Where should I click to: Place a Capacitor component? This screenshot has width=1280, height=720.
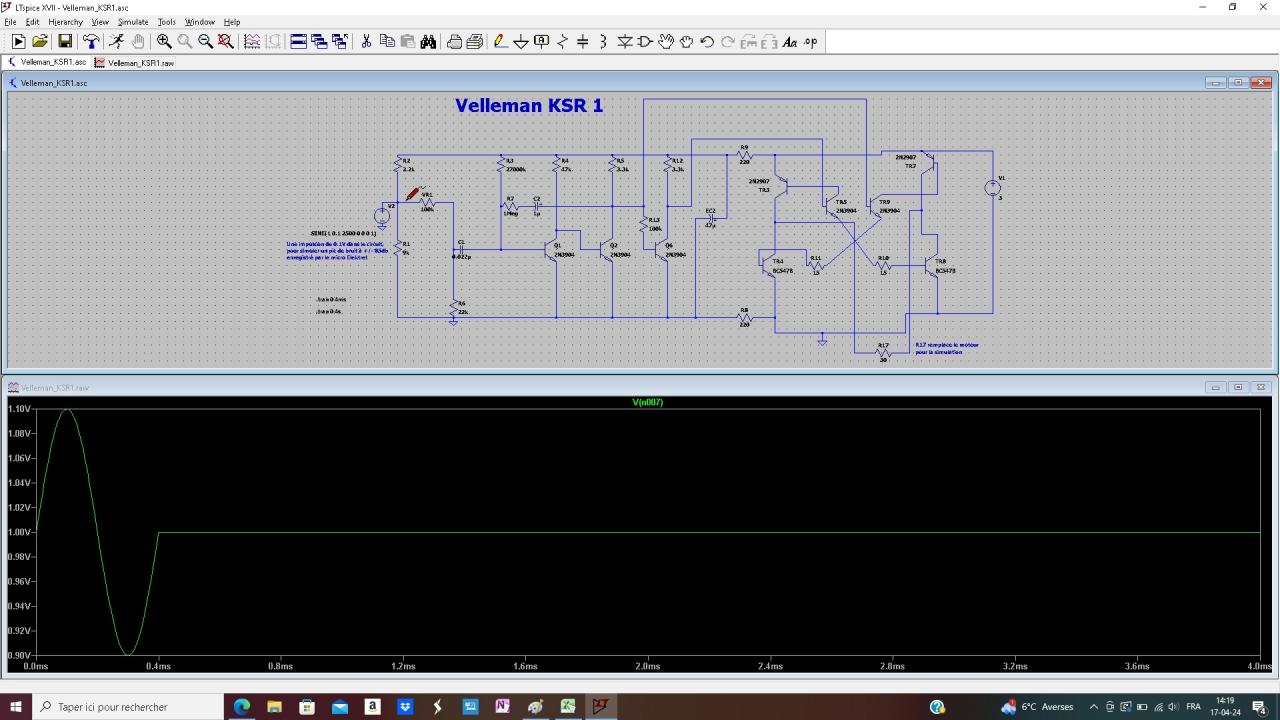click(x=583, y=41)
